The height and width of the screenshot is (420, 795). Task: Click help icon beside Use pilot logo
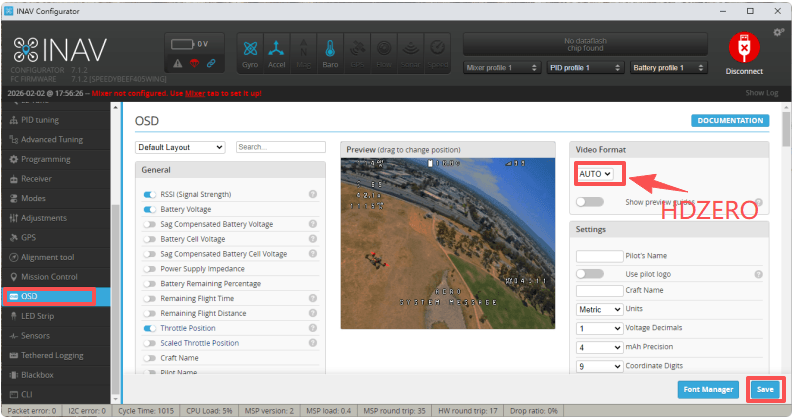point(758,274)
